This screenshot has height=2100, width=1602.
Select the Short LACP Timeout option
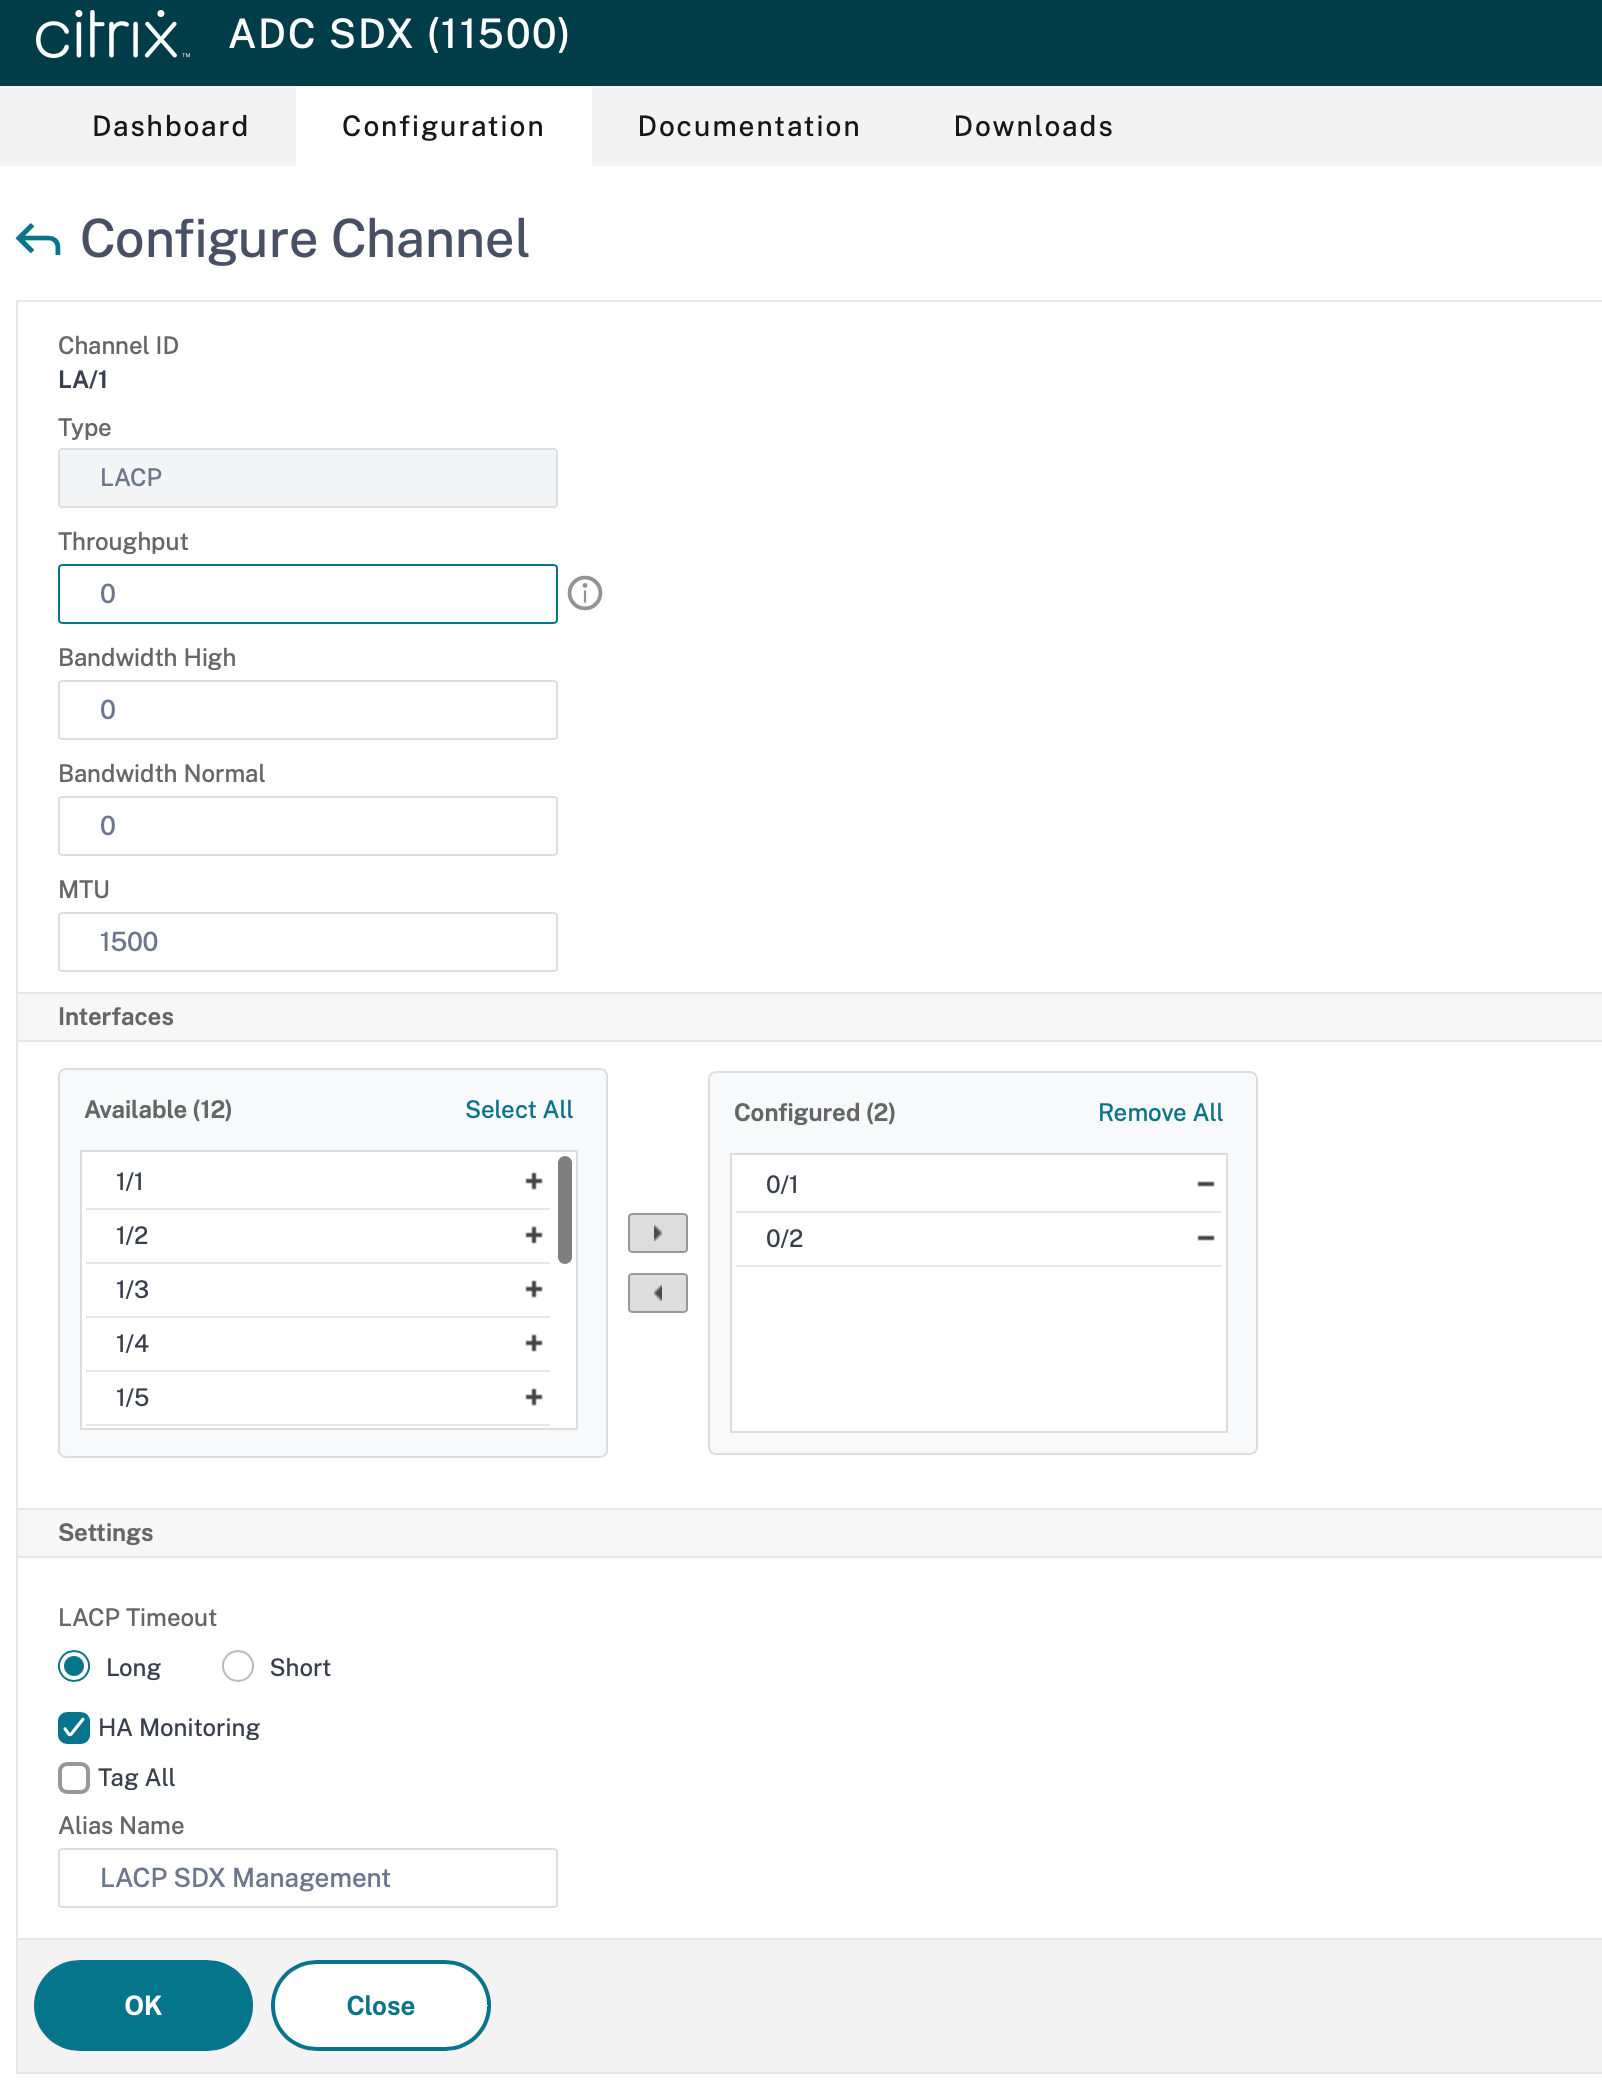point(238,1666)
